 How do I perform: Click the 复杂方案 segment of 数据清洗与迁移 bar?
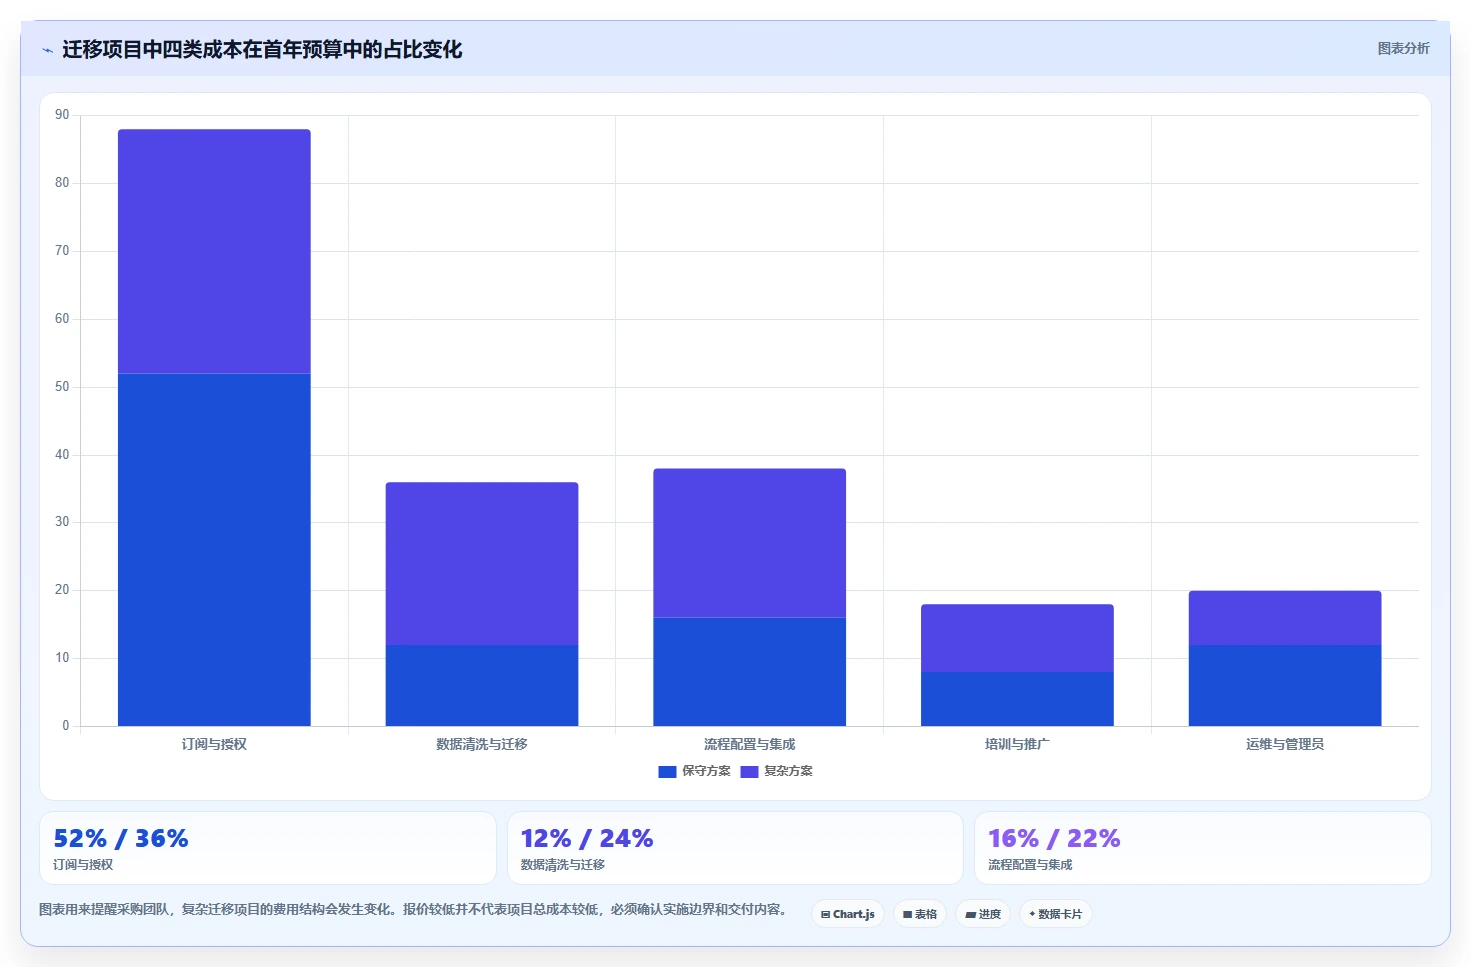pos(482,564)
